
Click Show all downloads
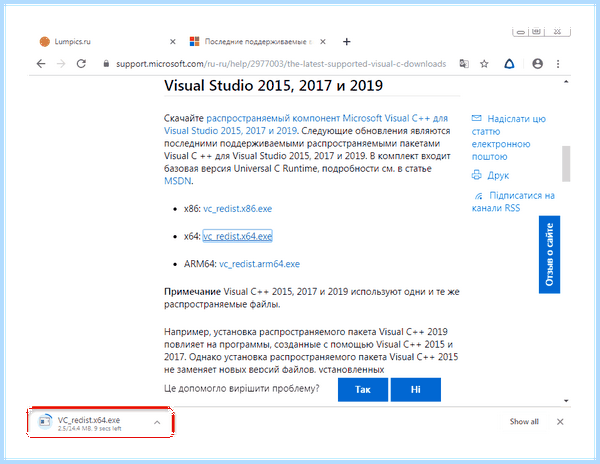pos(524,422)
